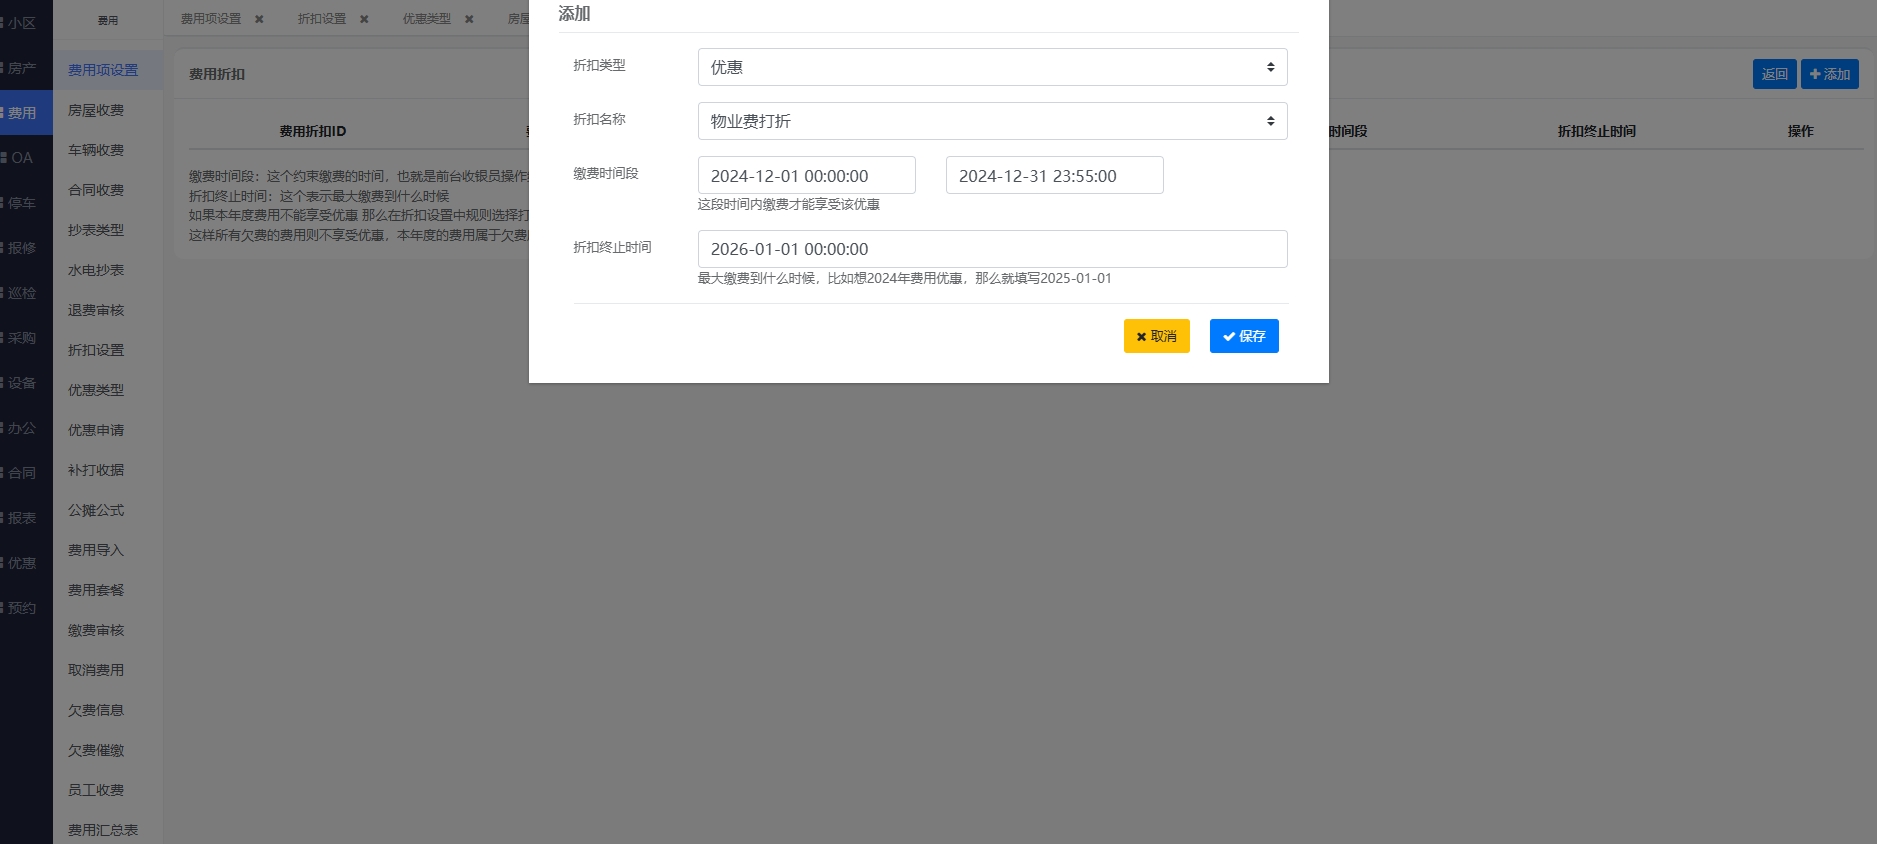The height and width of the screenshot is (844, 1877).
Task: Close the 折扣设置 tab
Action: coord(364,19)
